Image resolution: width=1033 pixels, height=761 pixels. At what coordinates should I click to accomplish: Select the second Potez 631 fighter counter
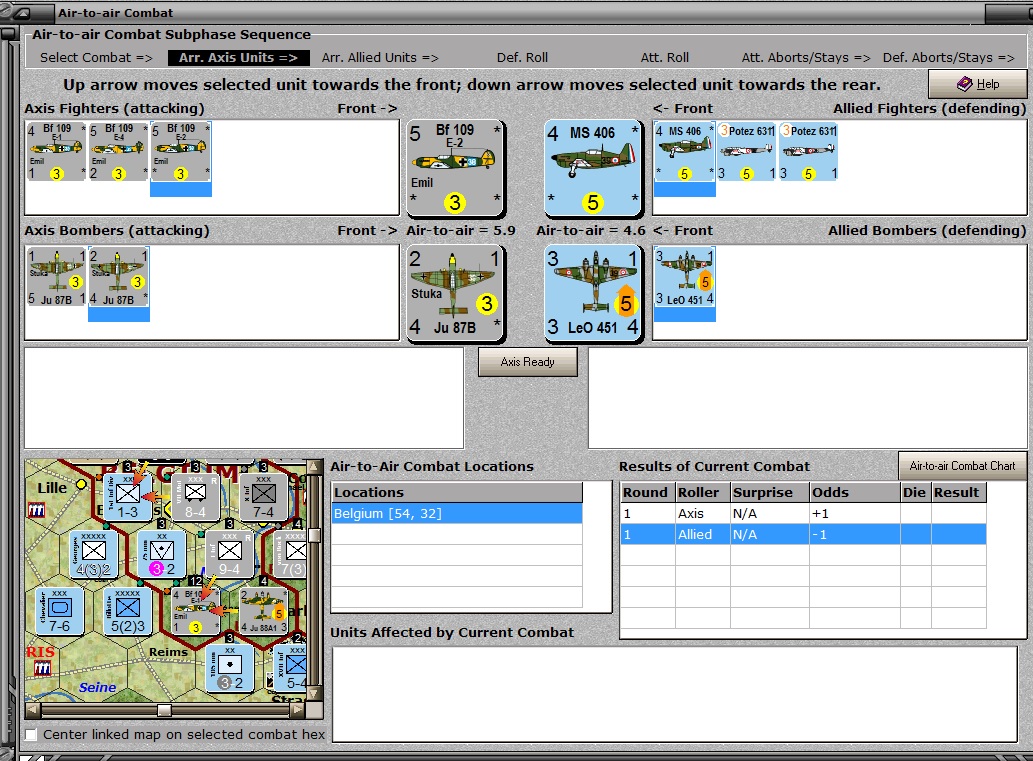(808, 151)
